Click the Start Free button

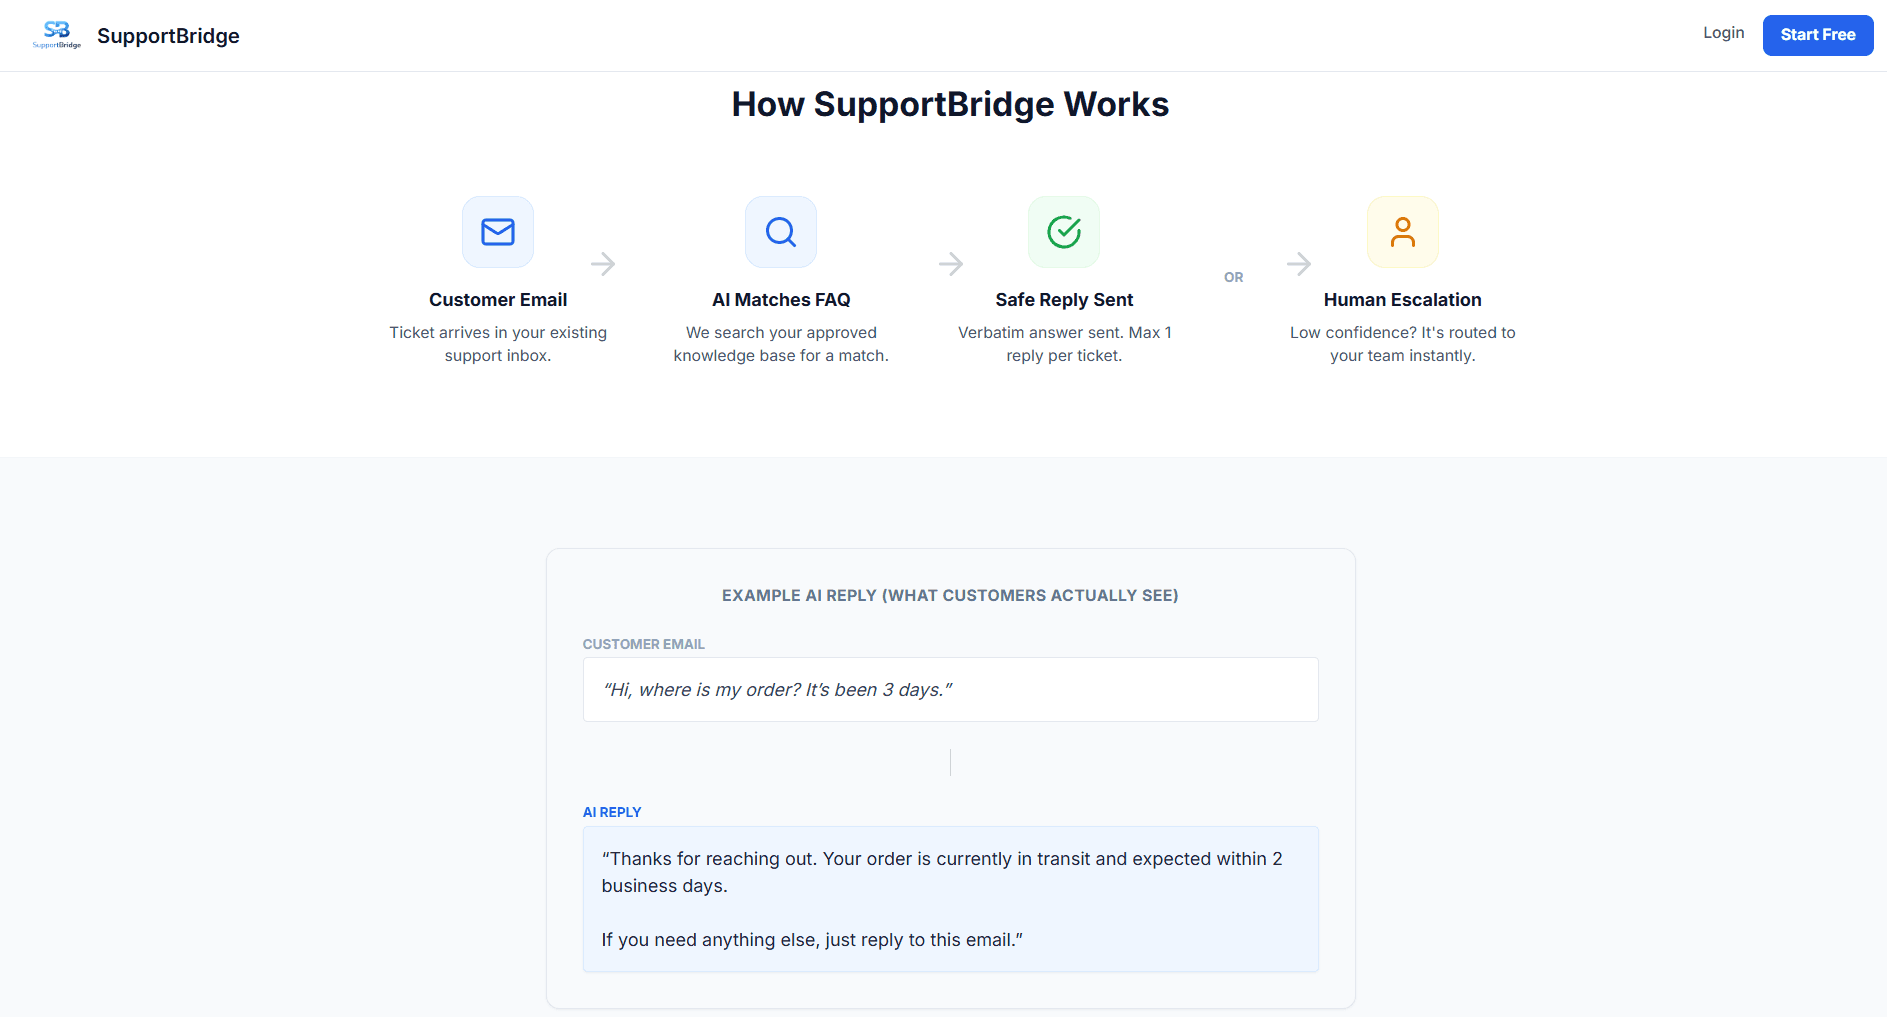pos(1818,35)
